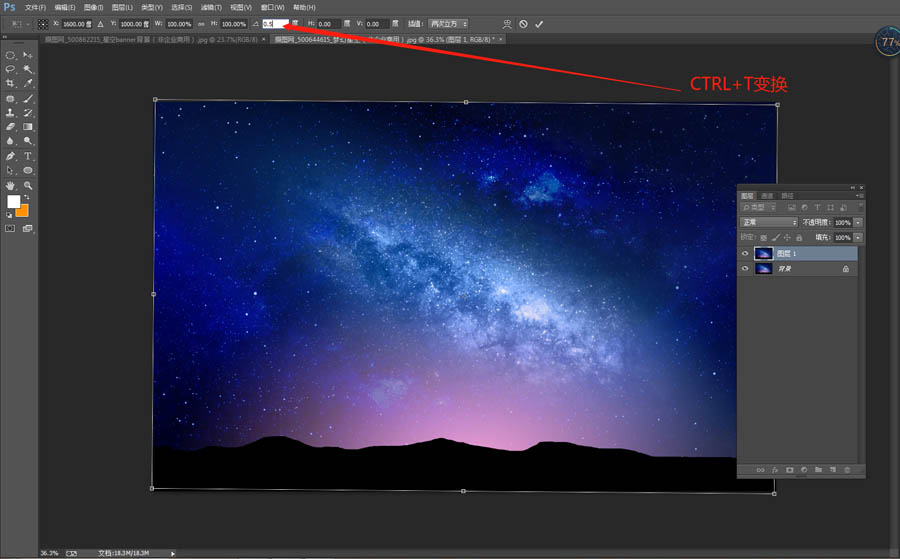900x559 pixels.
Task: Reset default foreground and background colors
Action: pos(9,215)
